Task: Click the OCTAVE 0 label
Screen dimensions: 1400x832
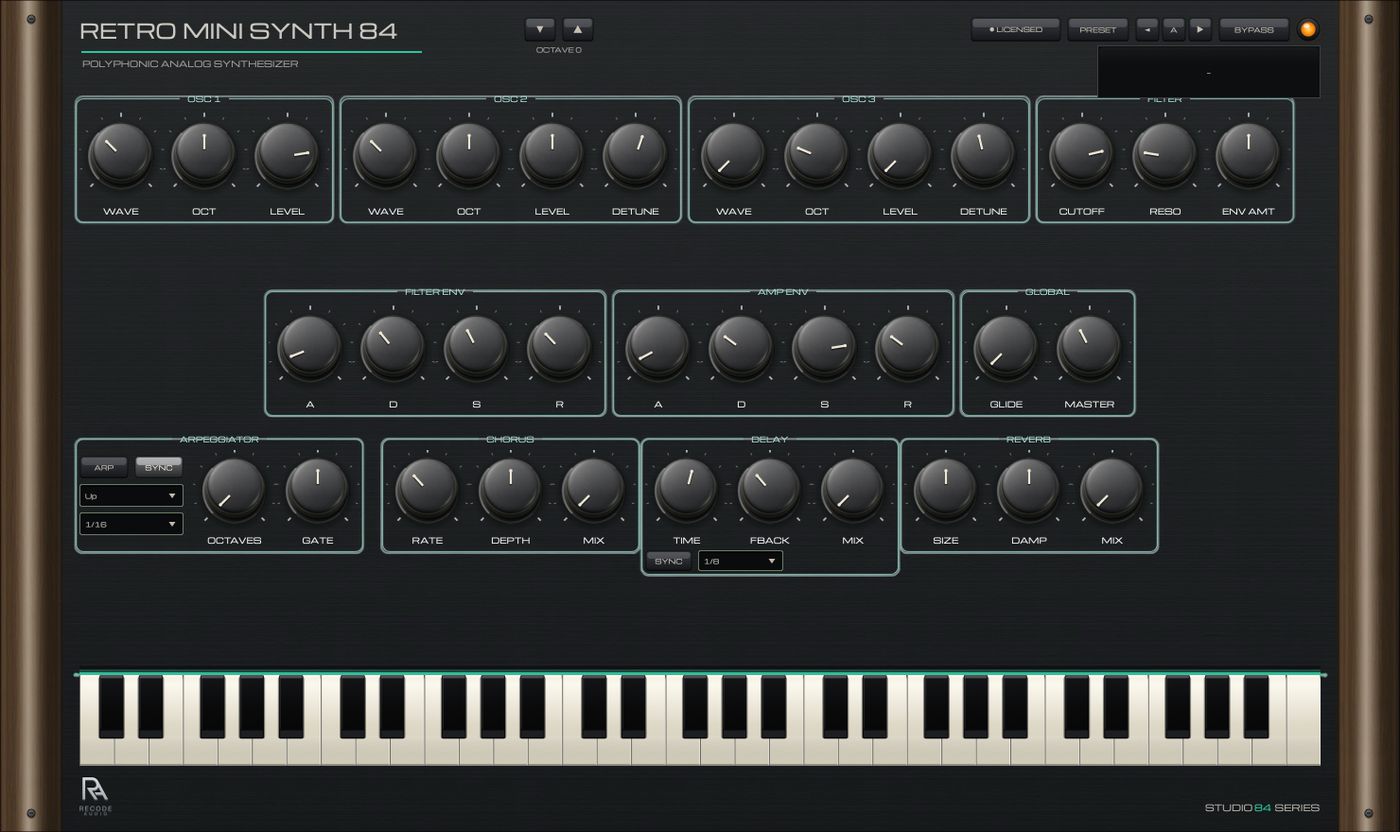Action: [x=559, y=50]
